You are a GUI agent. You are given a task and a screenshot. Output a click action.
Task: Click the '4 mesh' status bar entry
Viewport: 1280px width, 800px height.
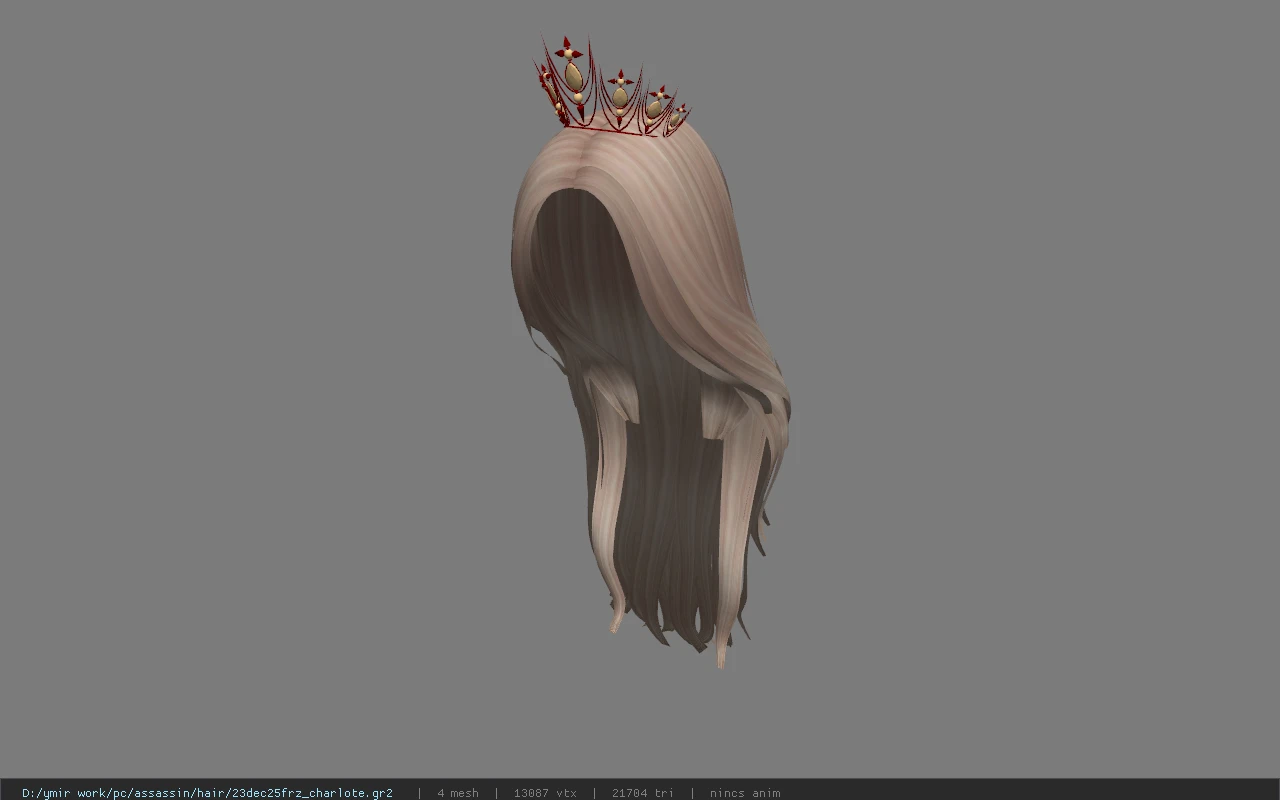coord(458,793)
